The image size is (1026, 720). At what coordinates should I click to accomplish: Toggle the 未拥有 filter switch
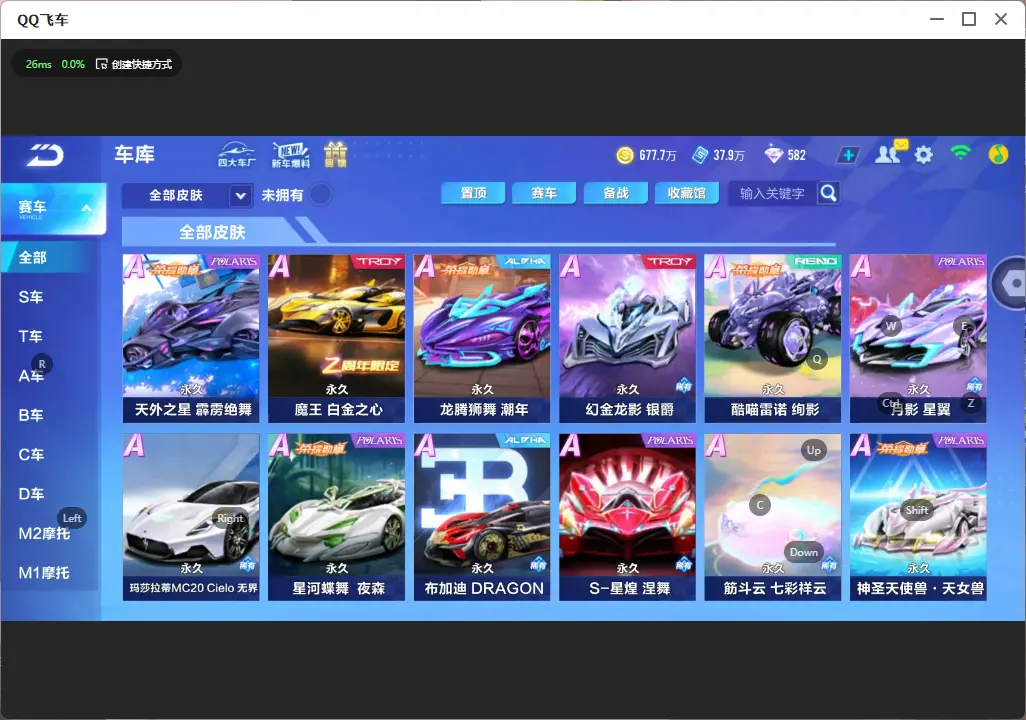pos(320,194)
